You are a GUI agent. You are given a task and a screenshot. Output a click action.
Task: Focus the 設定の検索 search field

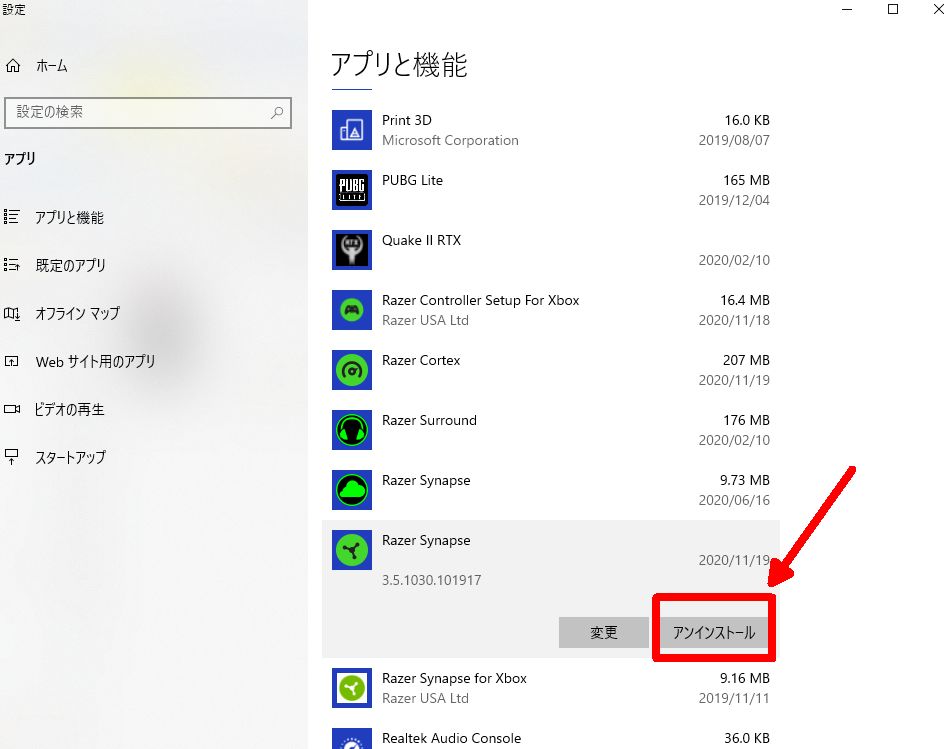pyautogui.click(x=148, y=113)
